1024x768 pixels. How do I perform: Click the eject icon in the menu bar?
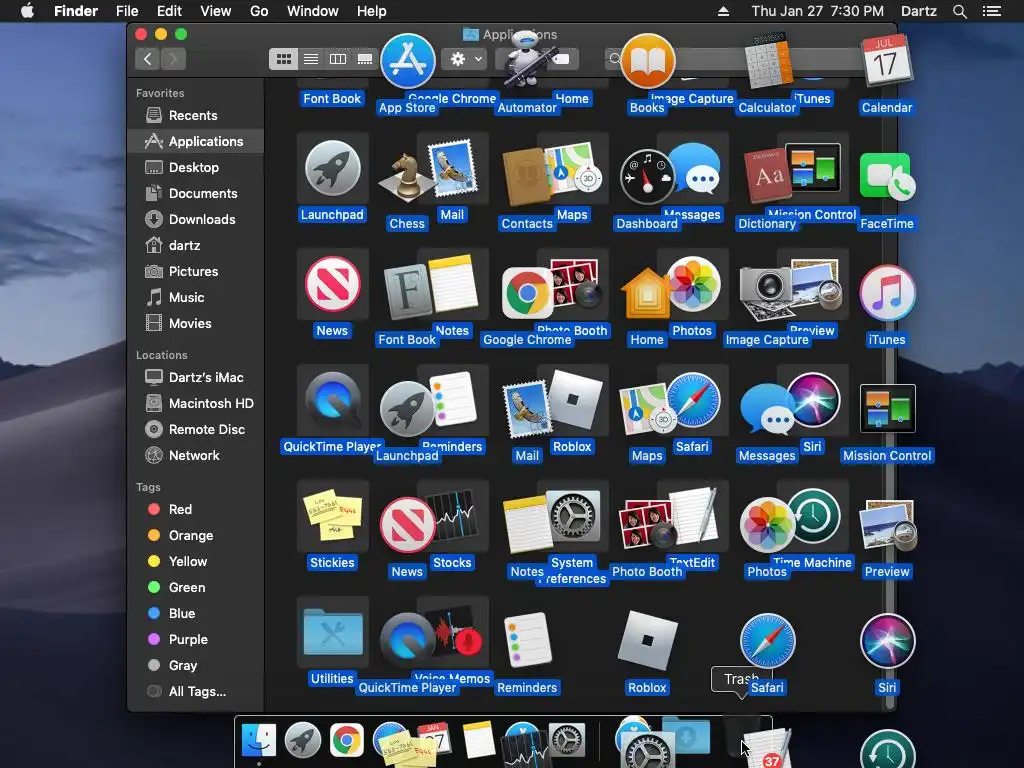point(723,11)
